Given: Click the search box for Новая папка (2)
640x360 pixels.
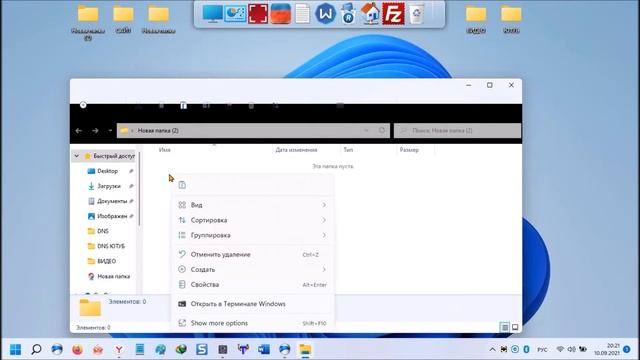Looking at the screenshot, I should point(457,131).
